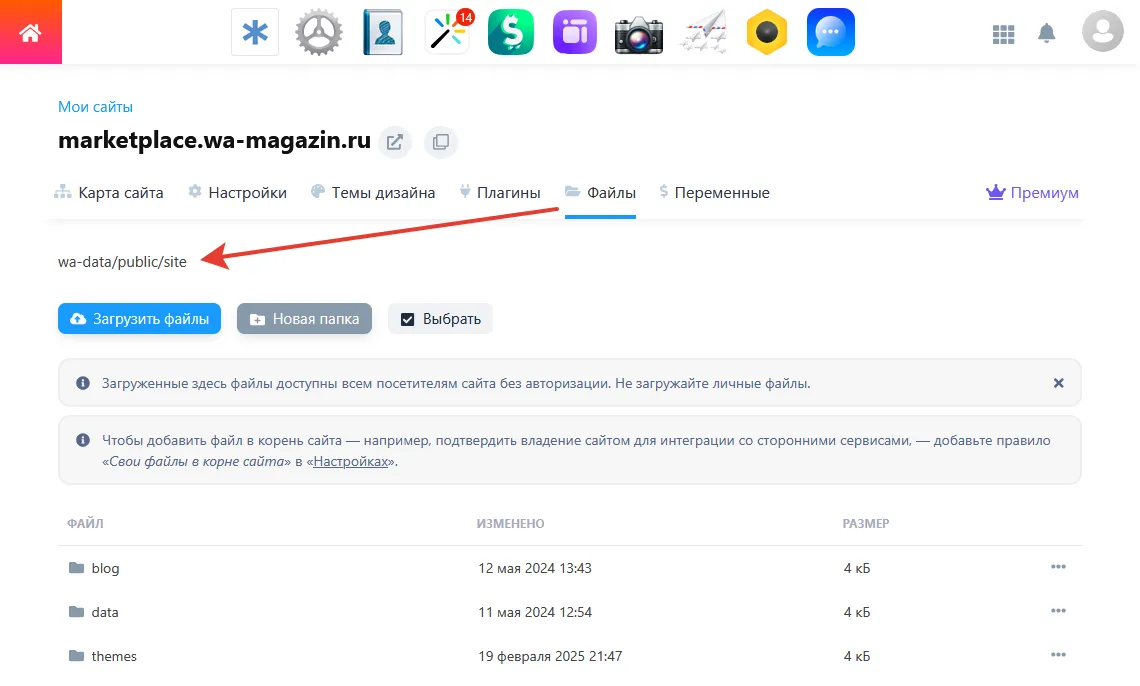Click the Webasyst asterisk app icon
This screenshot has height=686, width=1140.
255,31
